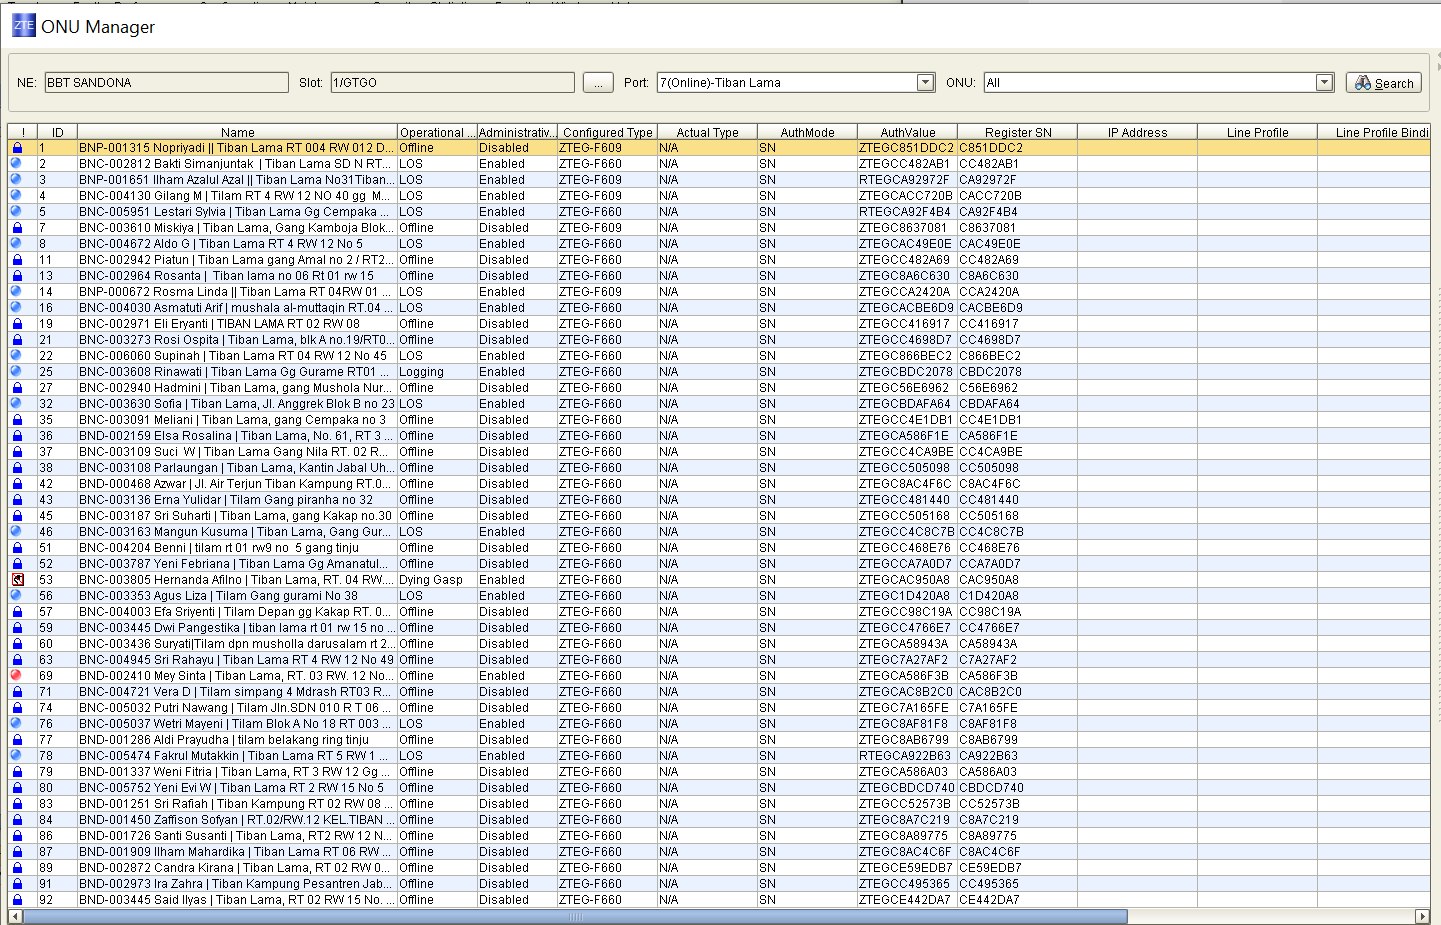Click the lock icon of ONU ID 13
1441x925 pixels.
click(x=17, y=276)
